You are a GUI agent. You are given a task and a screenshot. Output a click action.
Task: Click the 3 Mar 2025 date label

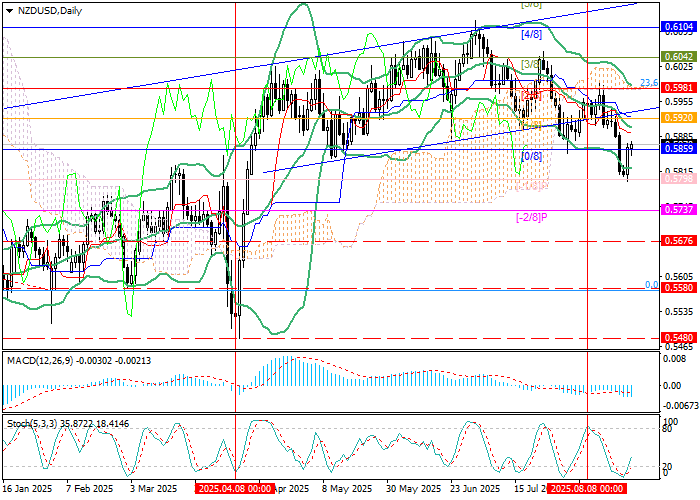pos(153,488)
